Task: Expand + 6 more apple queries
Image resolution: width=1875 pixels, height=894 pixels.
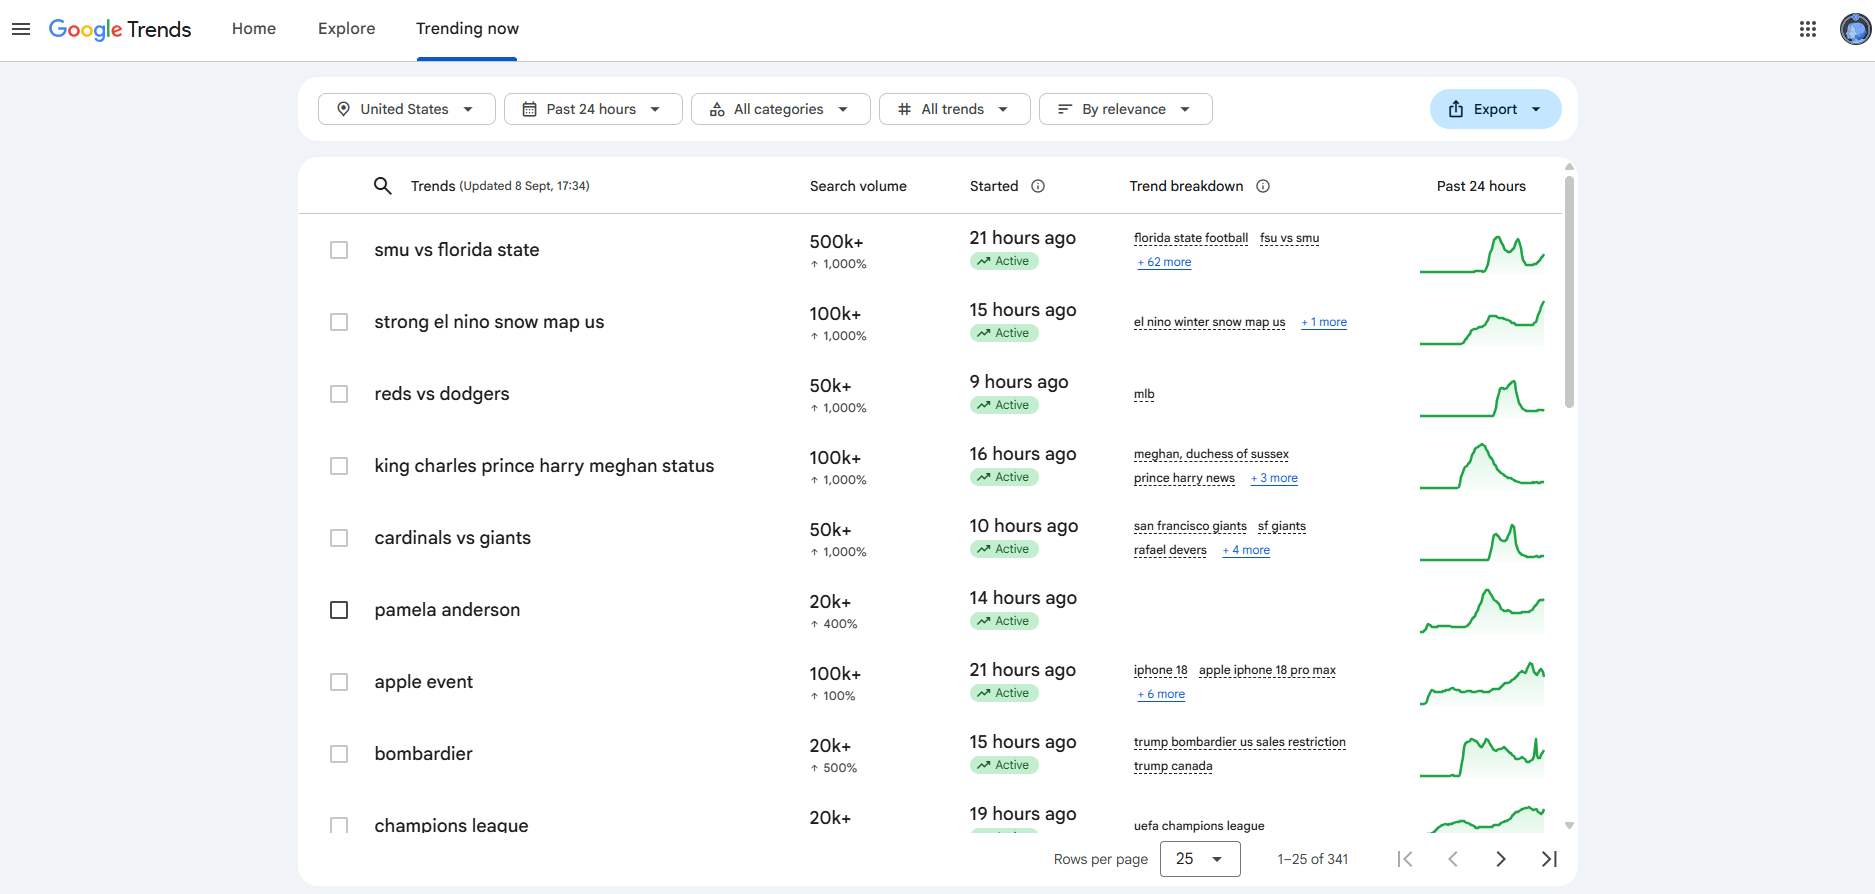Action: [x=1161, y=694]
